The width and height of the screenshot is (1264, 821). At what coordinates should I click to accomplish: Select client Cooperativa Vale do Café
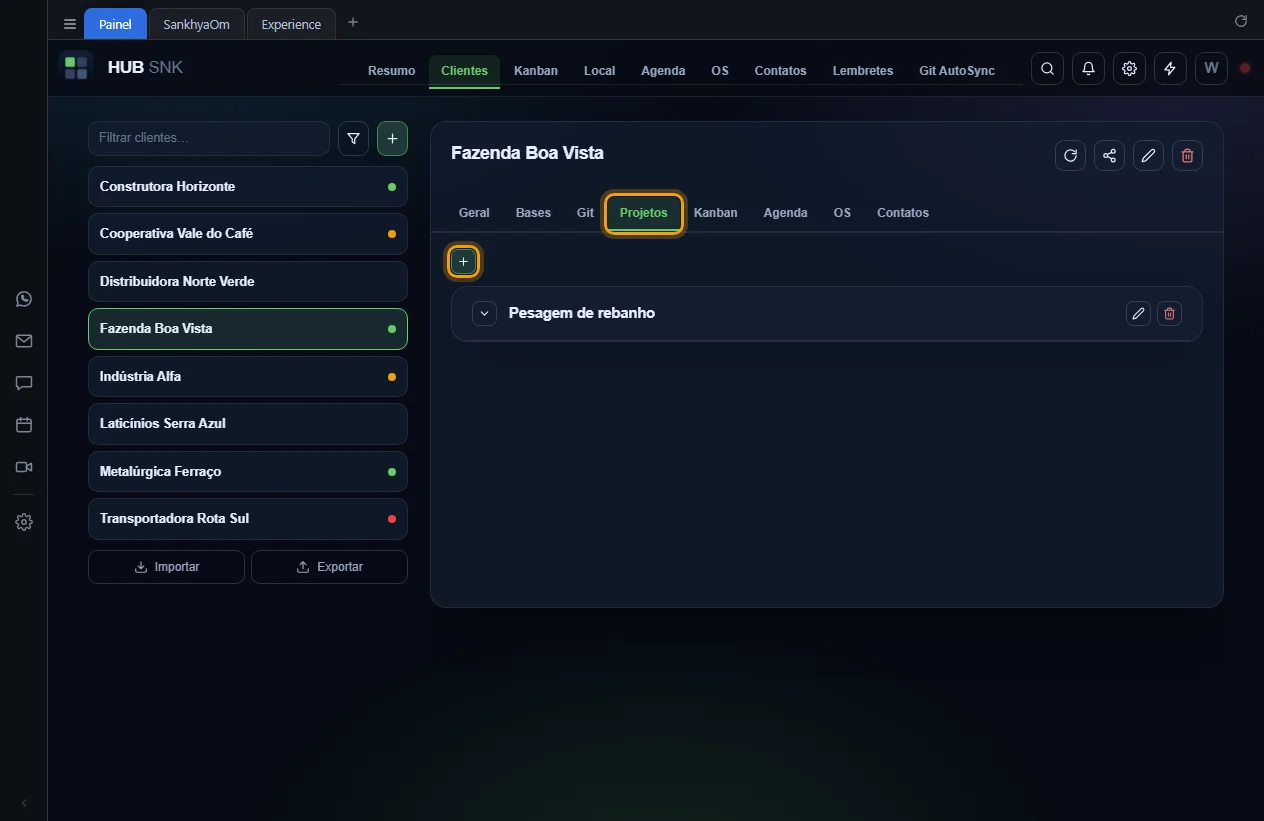pyautogui.click(x=248, y=234)
